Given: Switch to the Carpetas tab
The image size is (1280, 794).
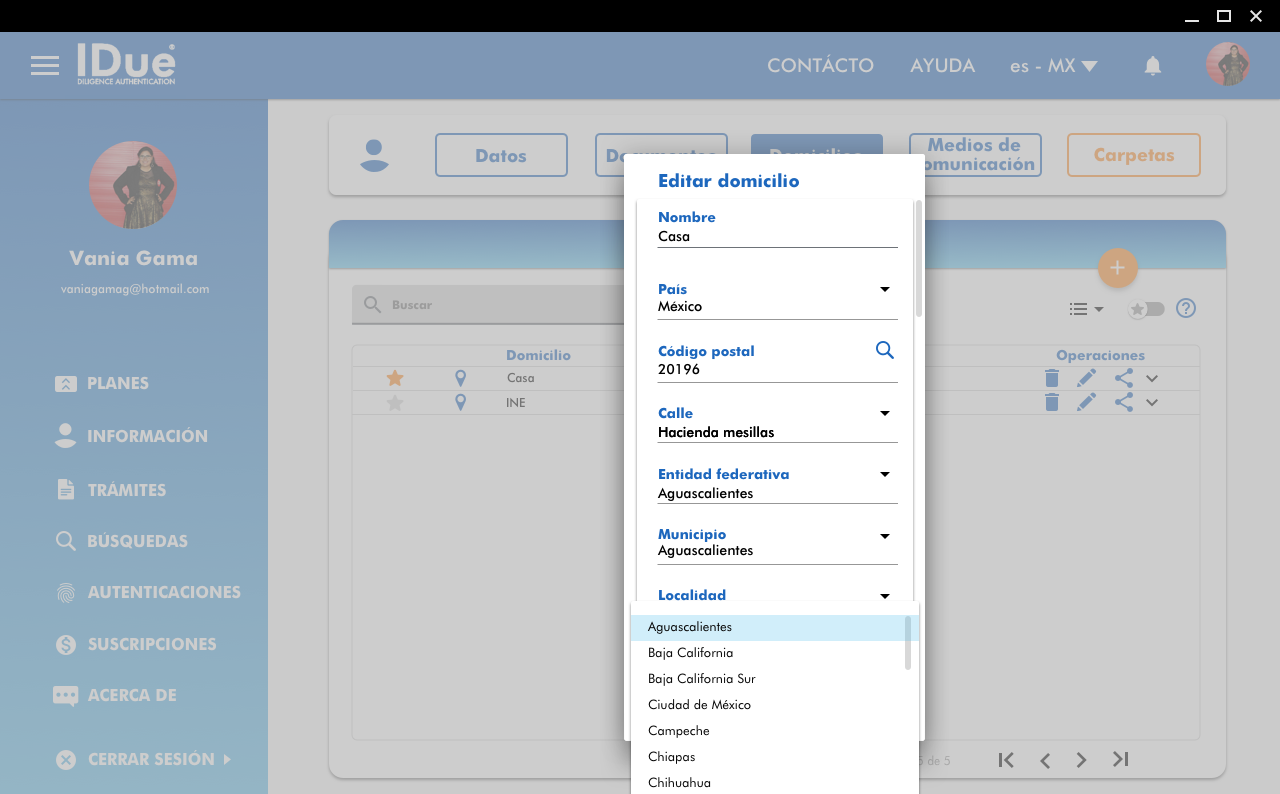Looking at the screenshot, I should [x=1133, y=155].
